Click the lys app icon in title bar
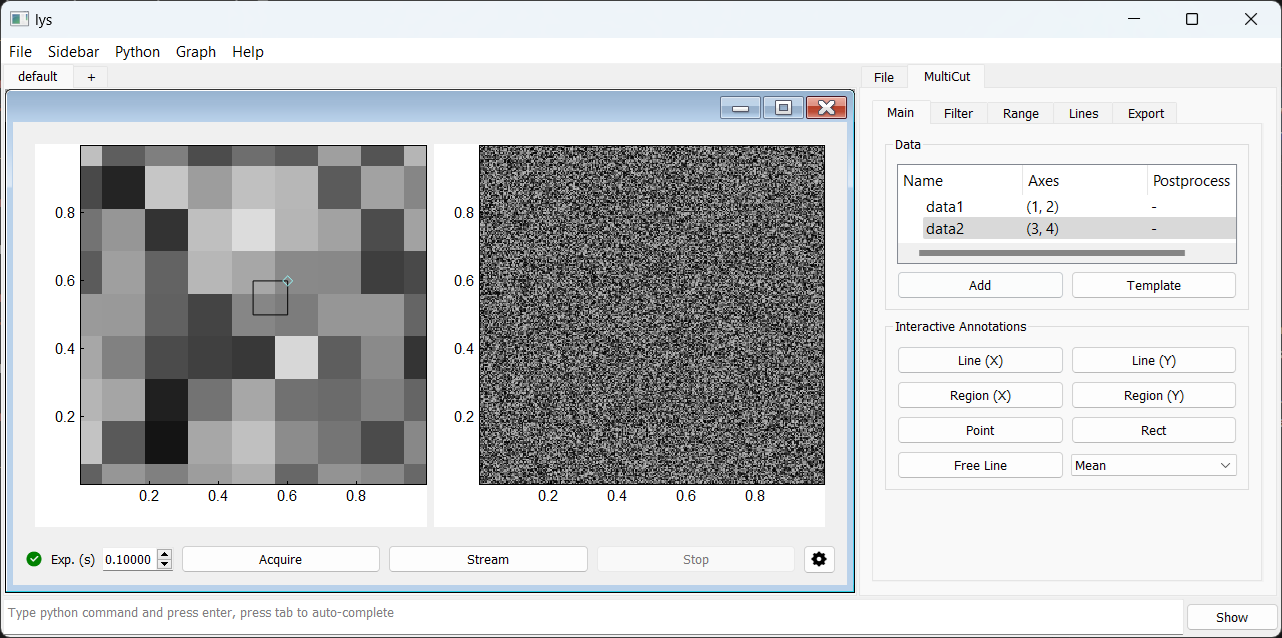 coord(19,19)
